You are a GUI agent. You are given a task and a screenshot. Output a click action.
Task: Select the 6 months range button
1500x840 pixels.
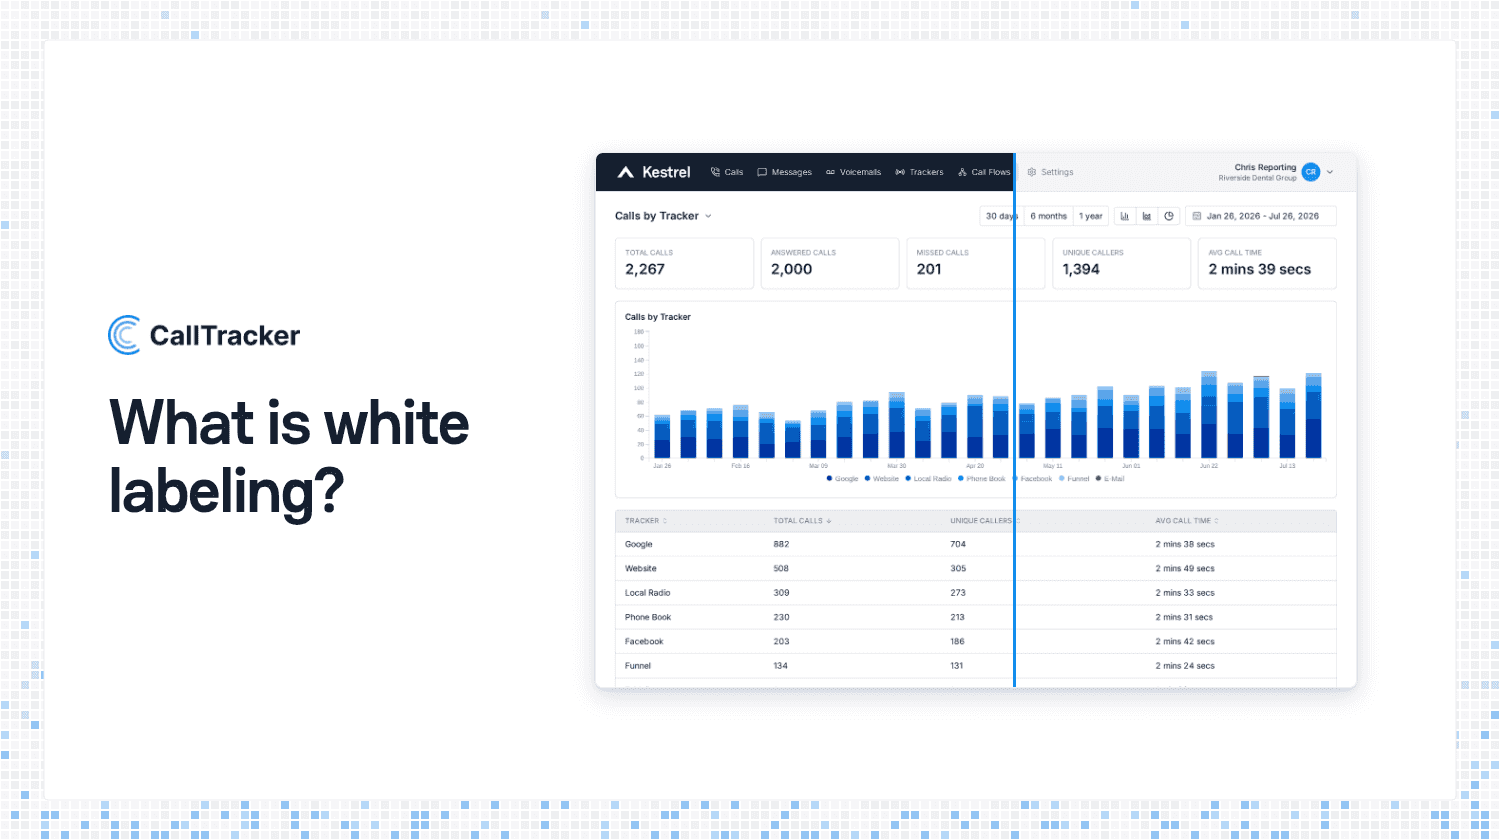[x=1048, y=216]
